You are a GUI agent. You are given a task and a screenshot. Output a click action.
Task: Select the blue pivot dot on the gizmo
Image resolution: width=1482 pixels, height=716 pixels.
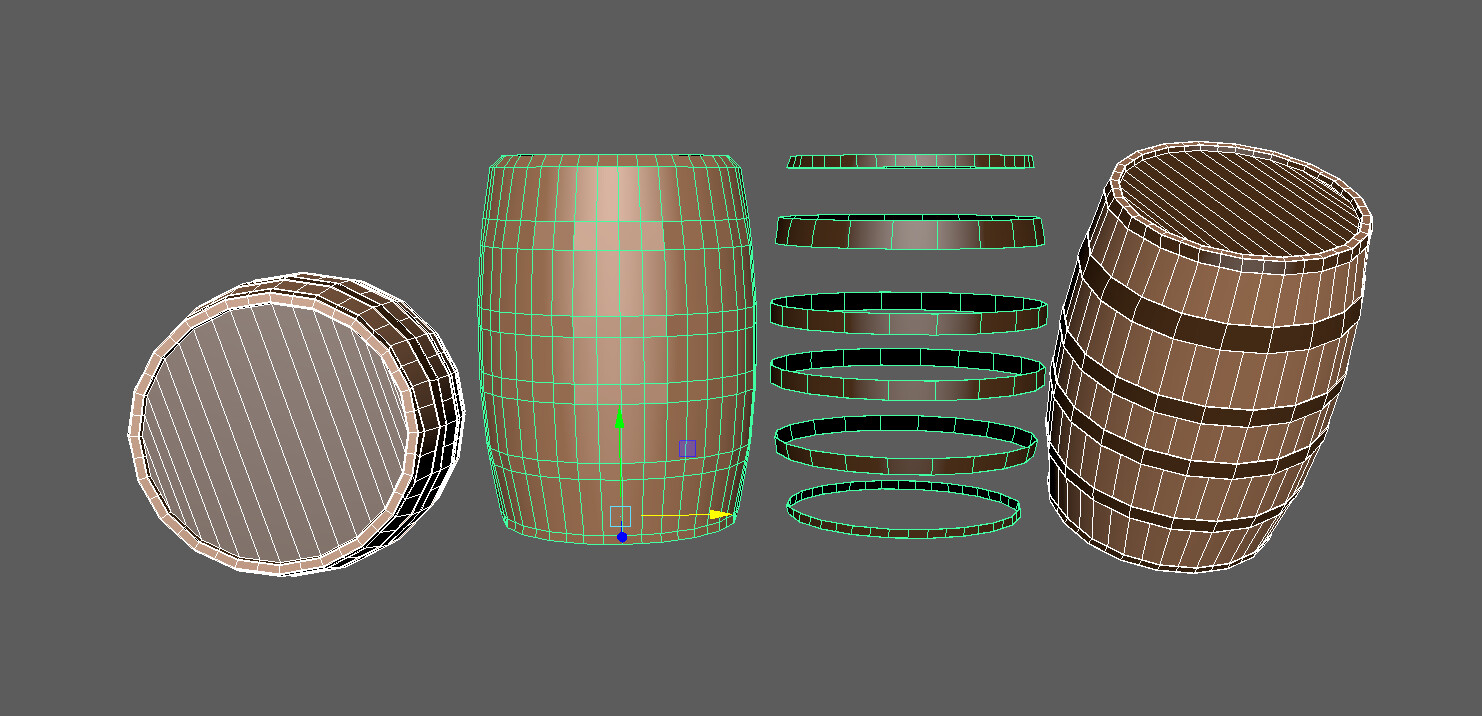[x=623, y=536]
